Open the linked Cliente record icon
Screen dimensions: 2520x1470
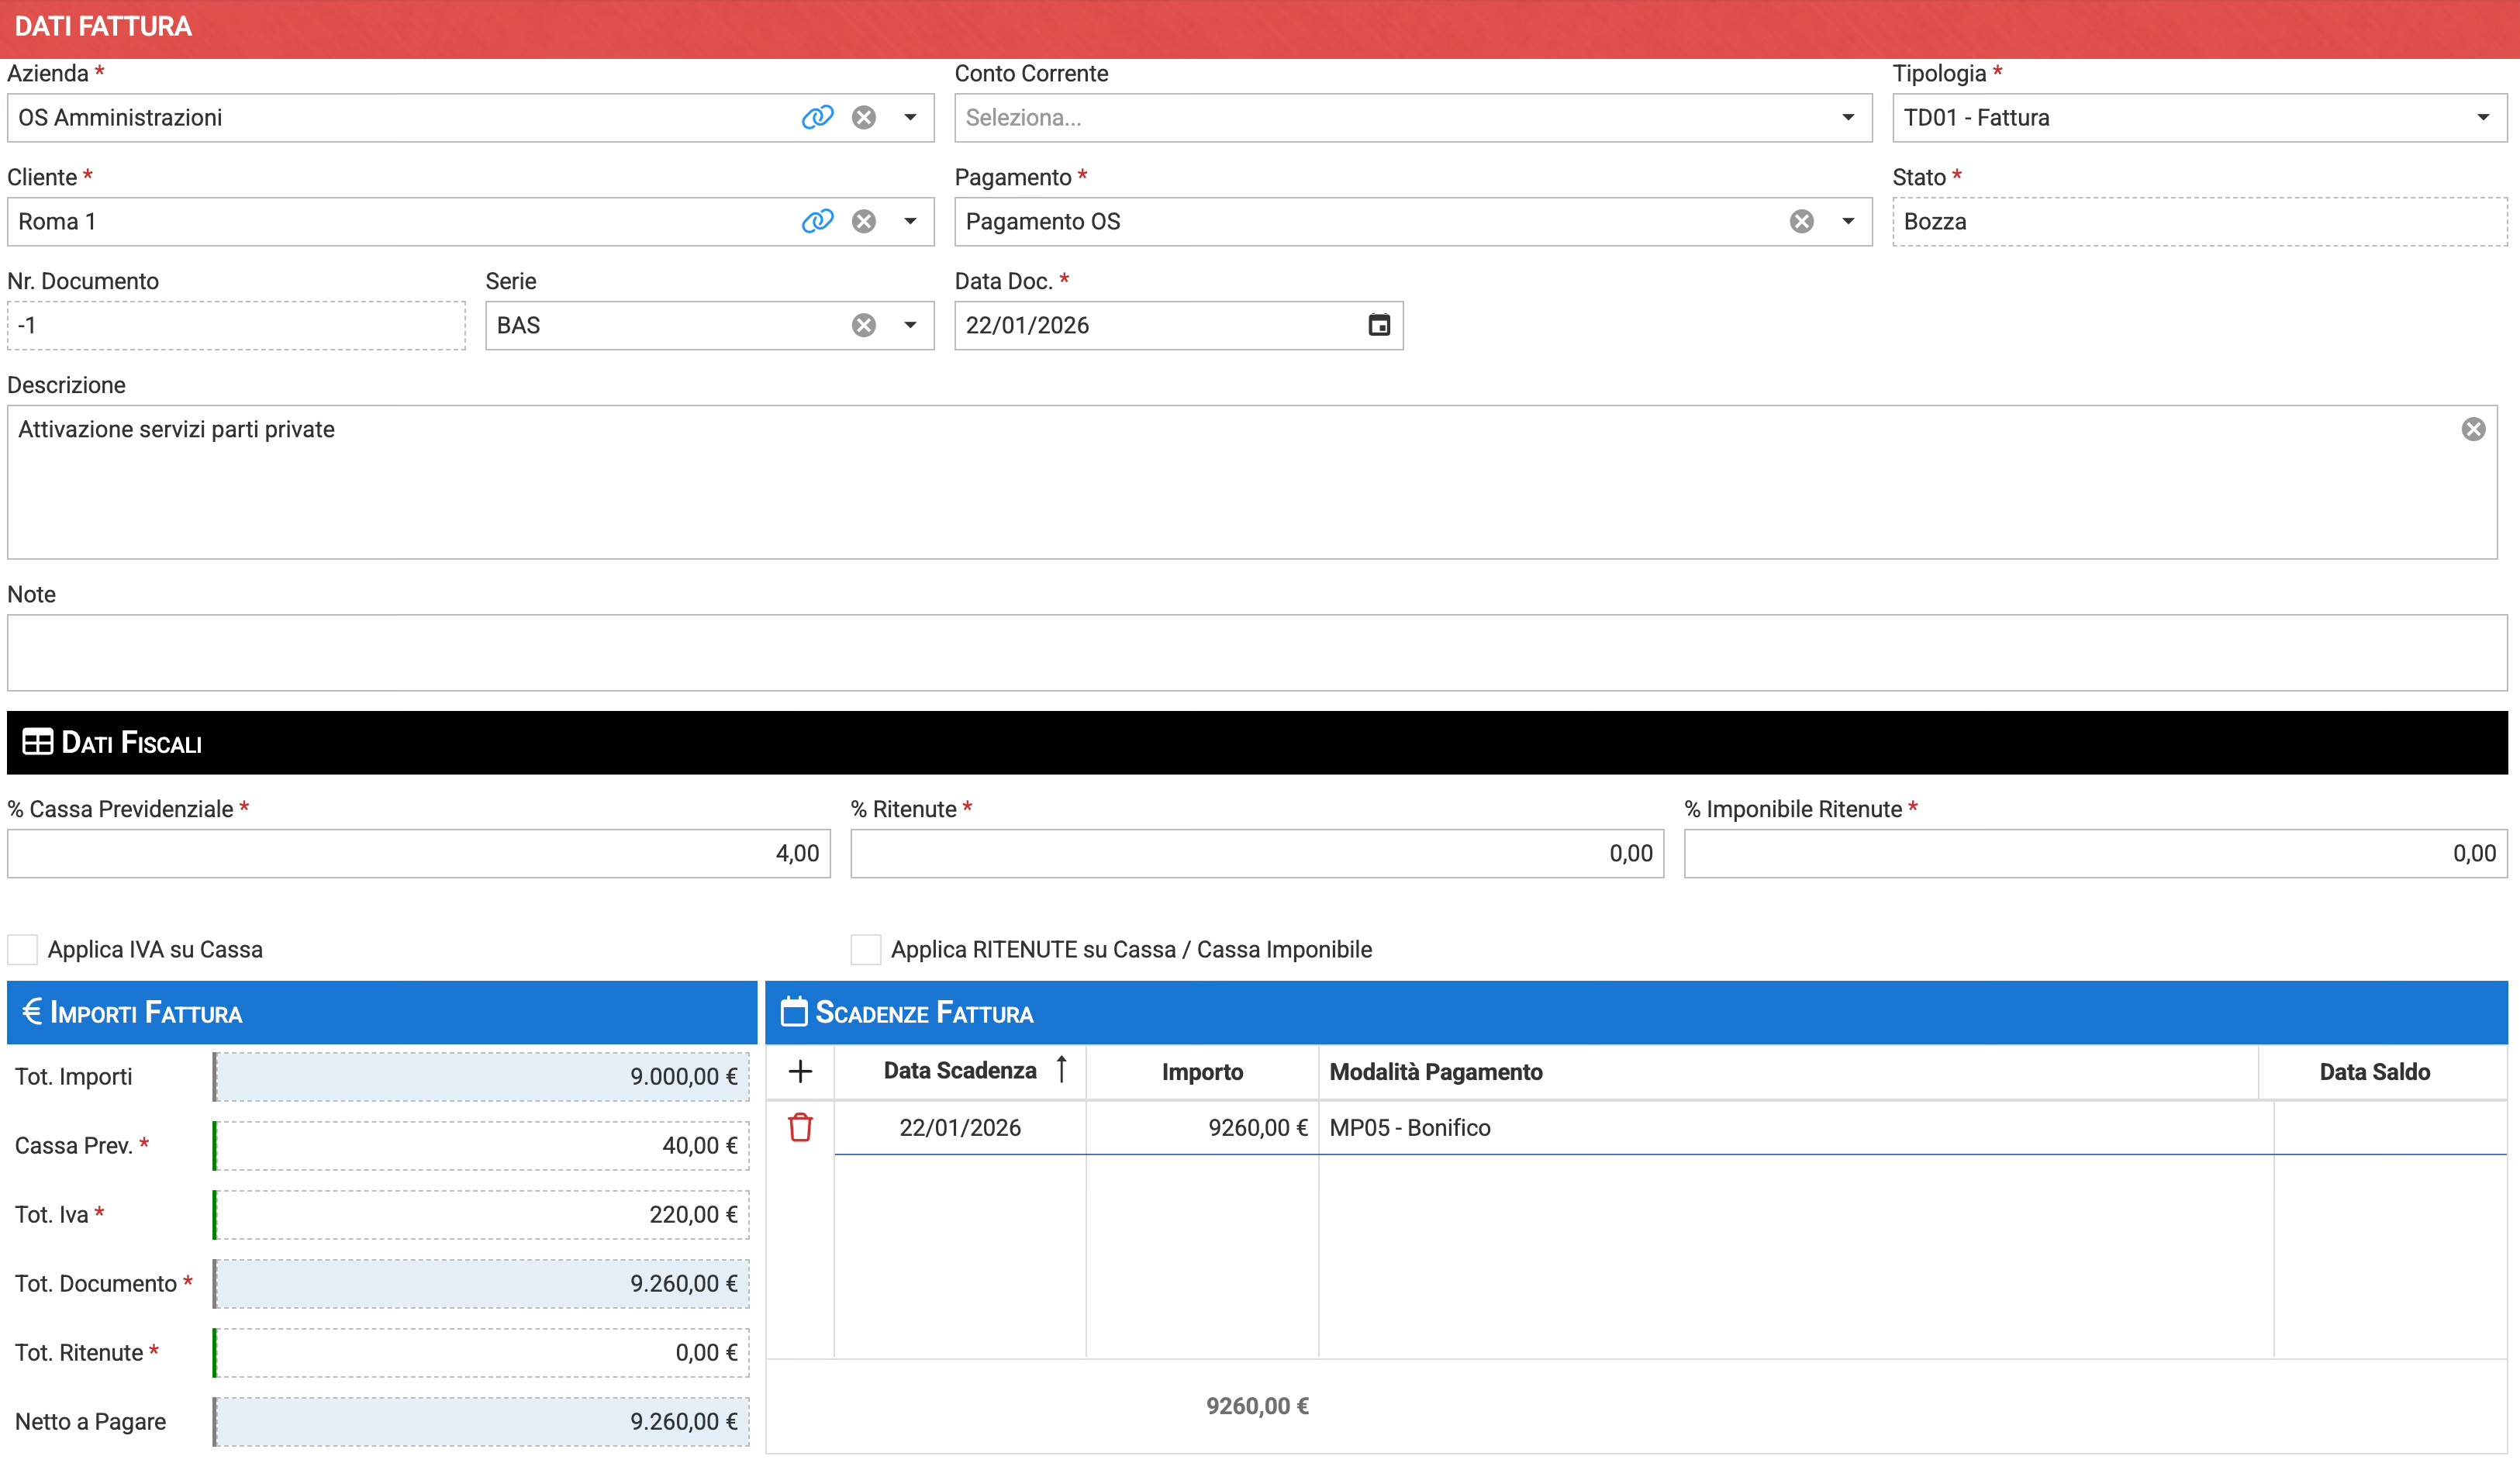817,221
